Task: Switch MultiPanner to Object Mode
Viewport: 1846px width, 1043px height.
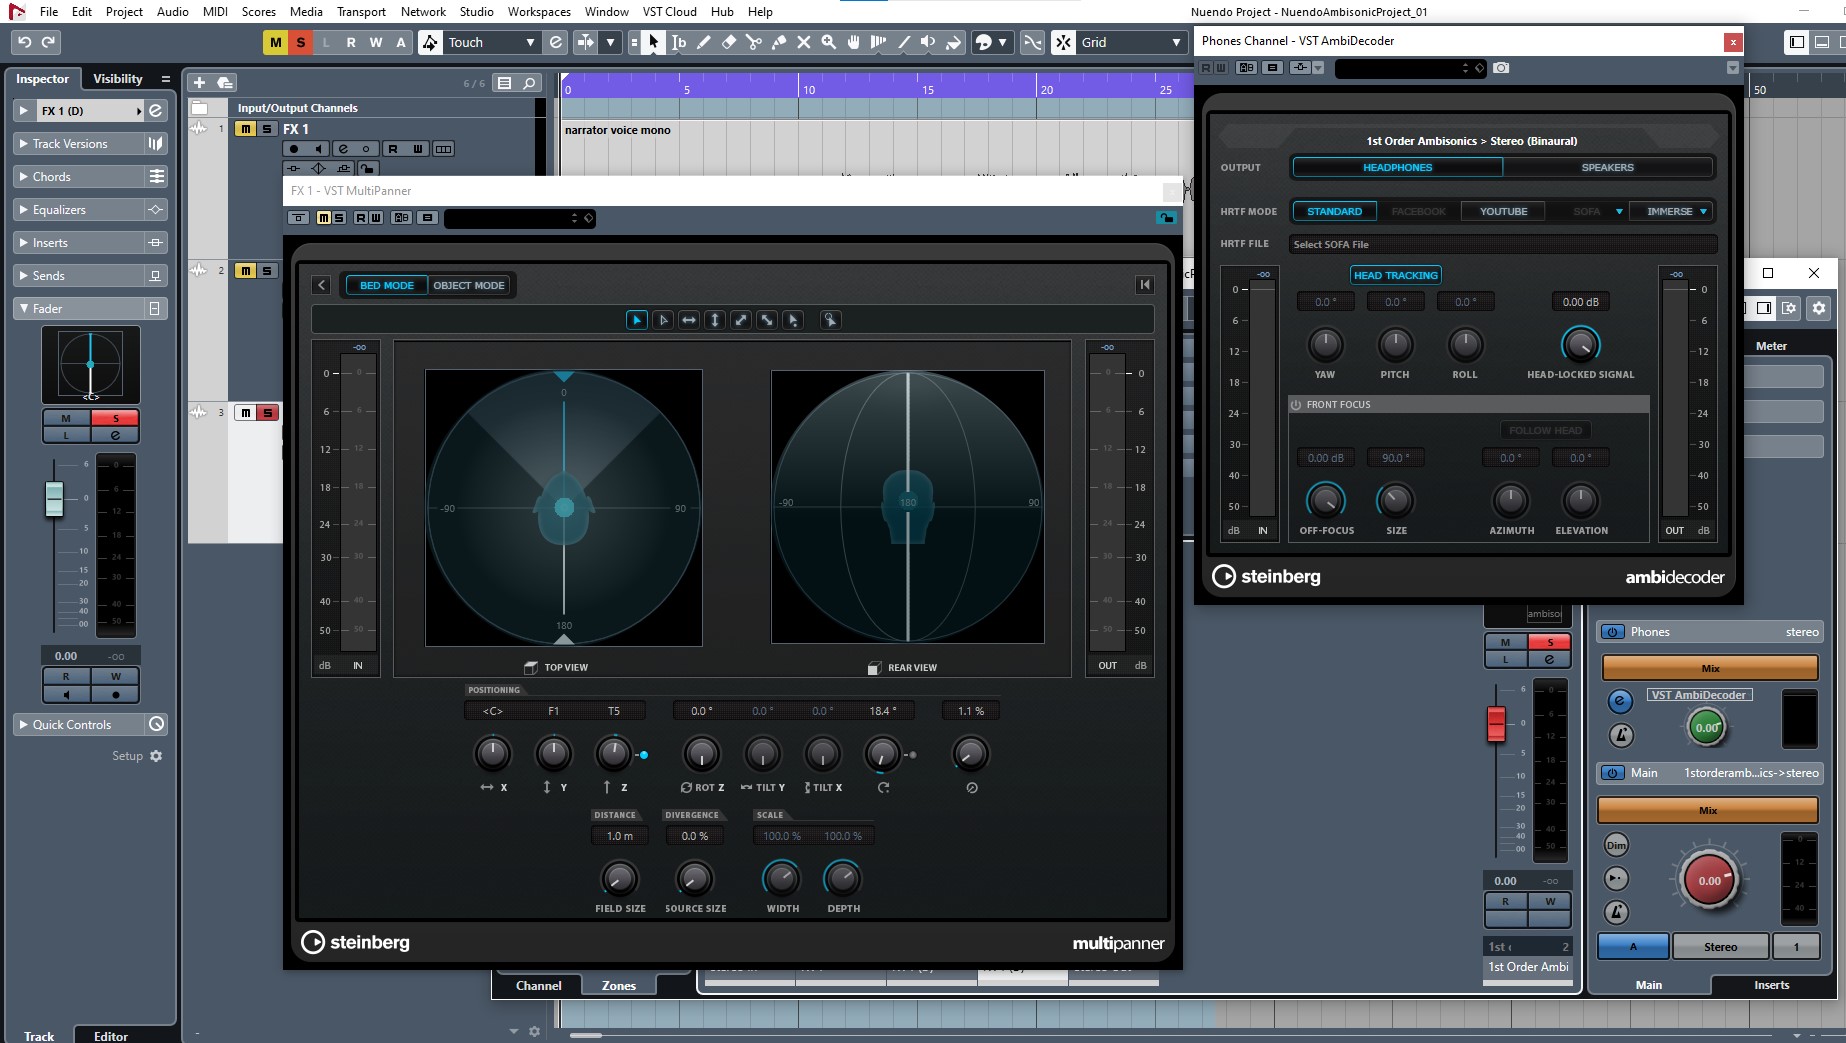Action: (468, 285)
